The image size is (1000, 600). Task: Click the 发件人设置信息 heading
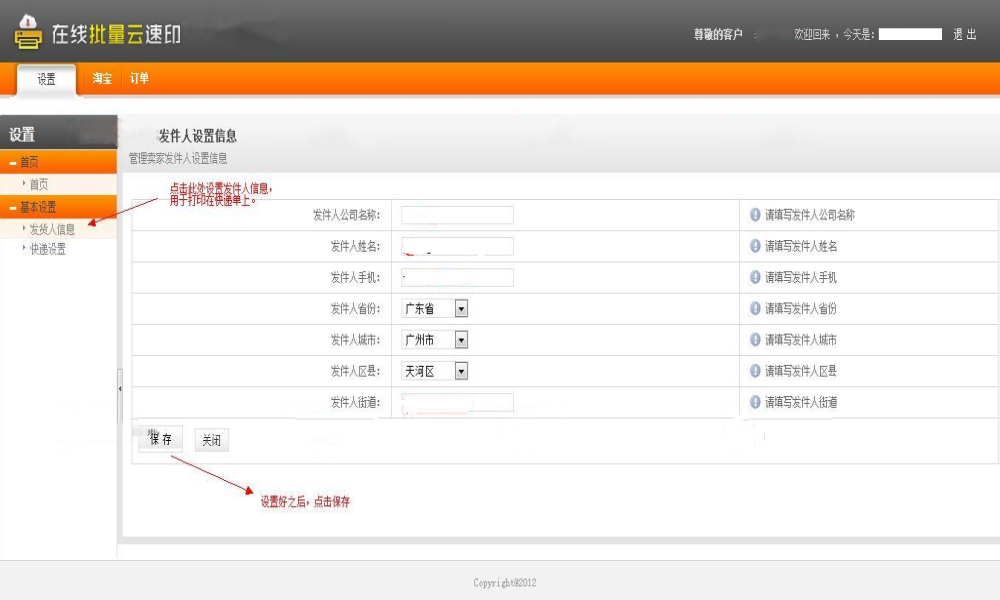pos(198,136)
